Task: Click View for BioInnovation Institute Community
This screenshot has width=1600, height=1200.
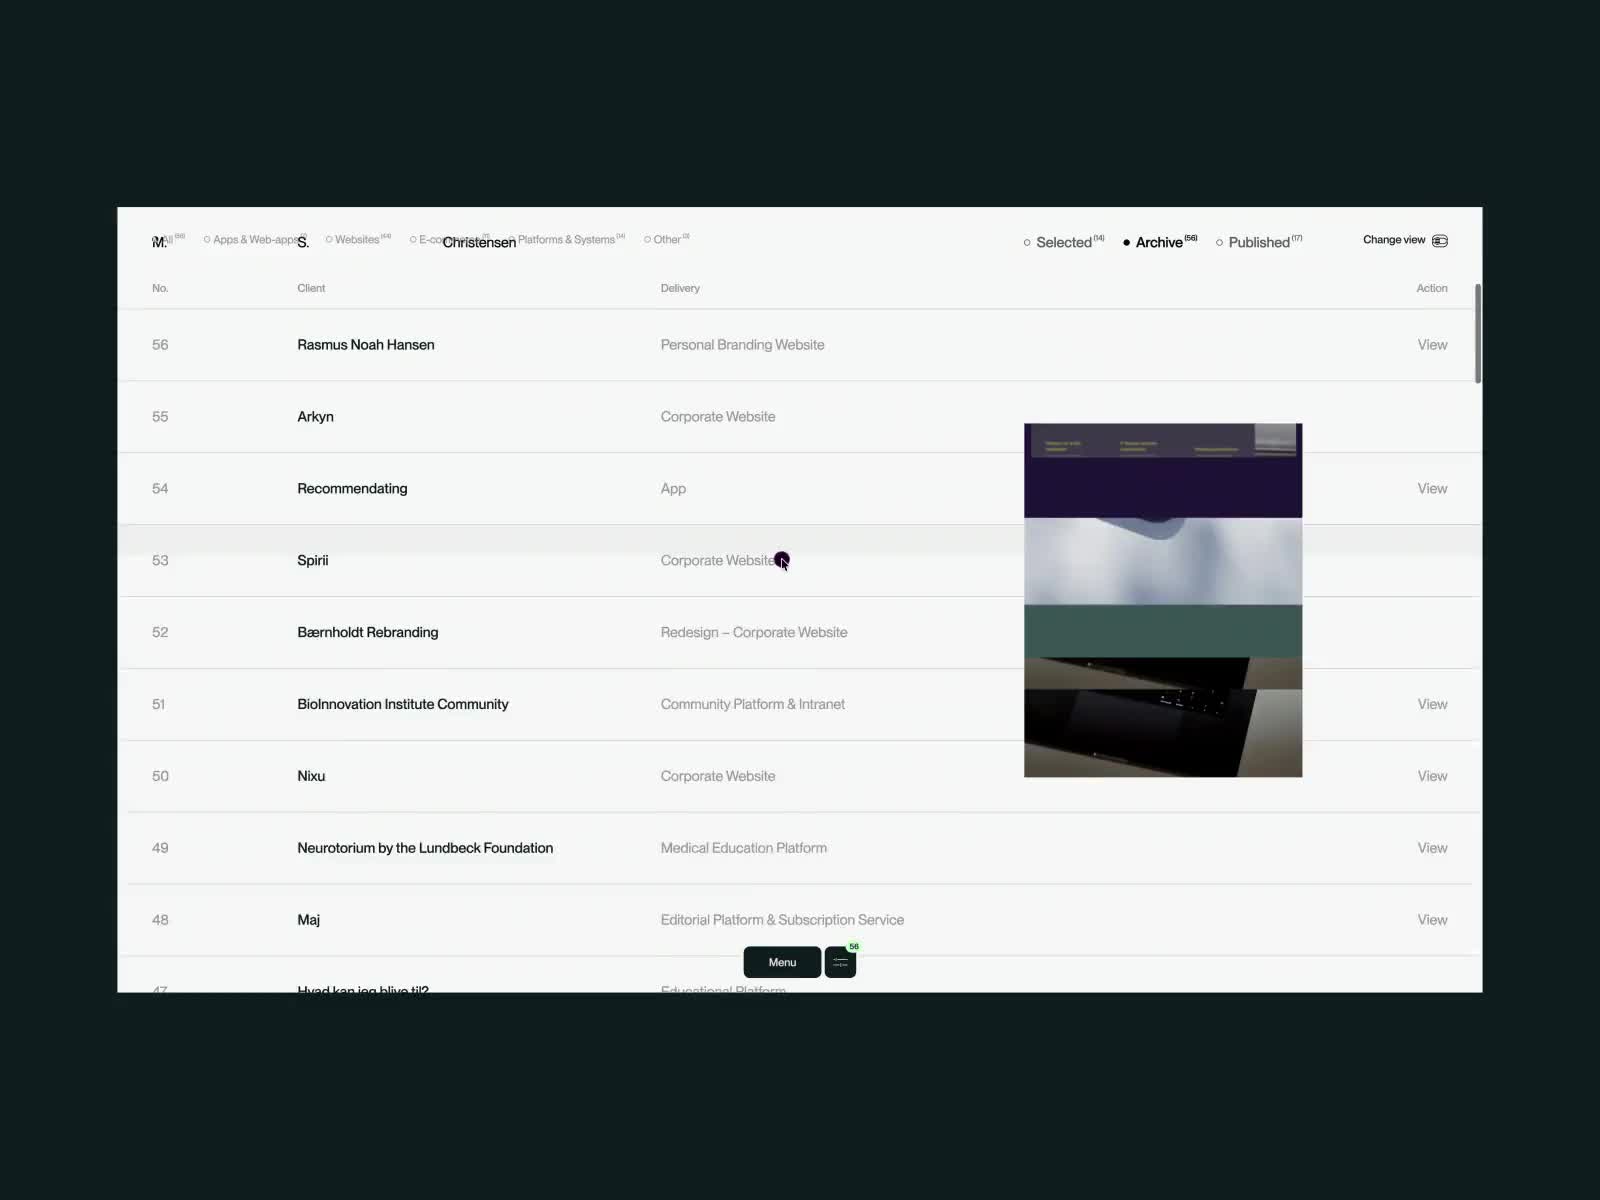Action: click(1432, 704)
